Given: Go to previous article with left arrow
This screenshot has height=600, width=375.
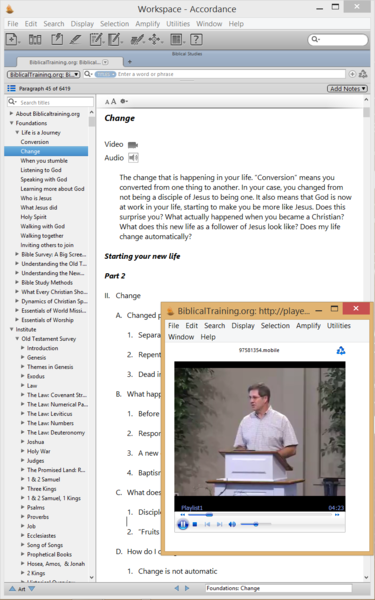Looking at the screenshot, I should click(176, 588).
